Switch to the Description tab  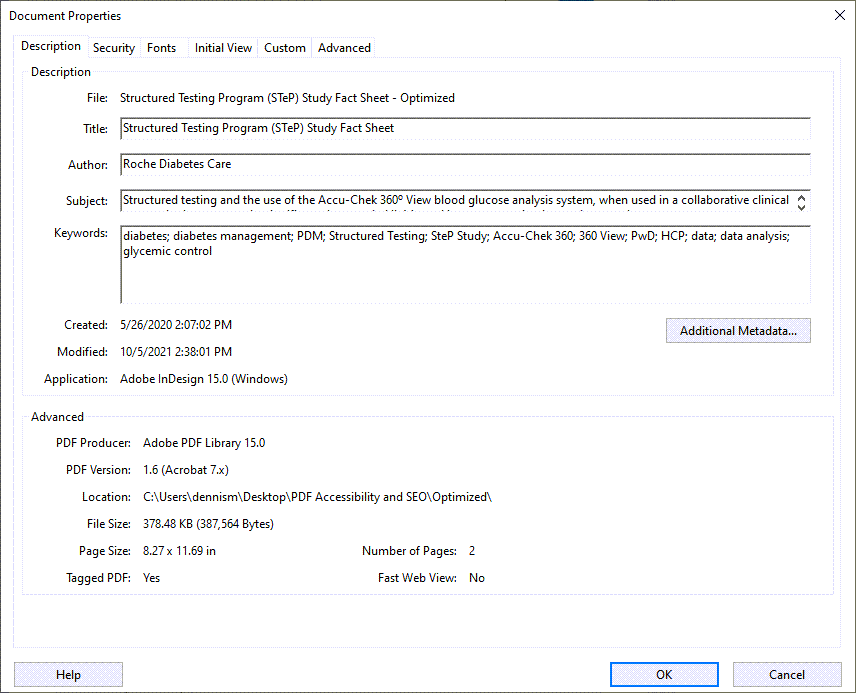click(51, 46)
